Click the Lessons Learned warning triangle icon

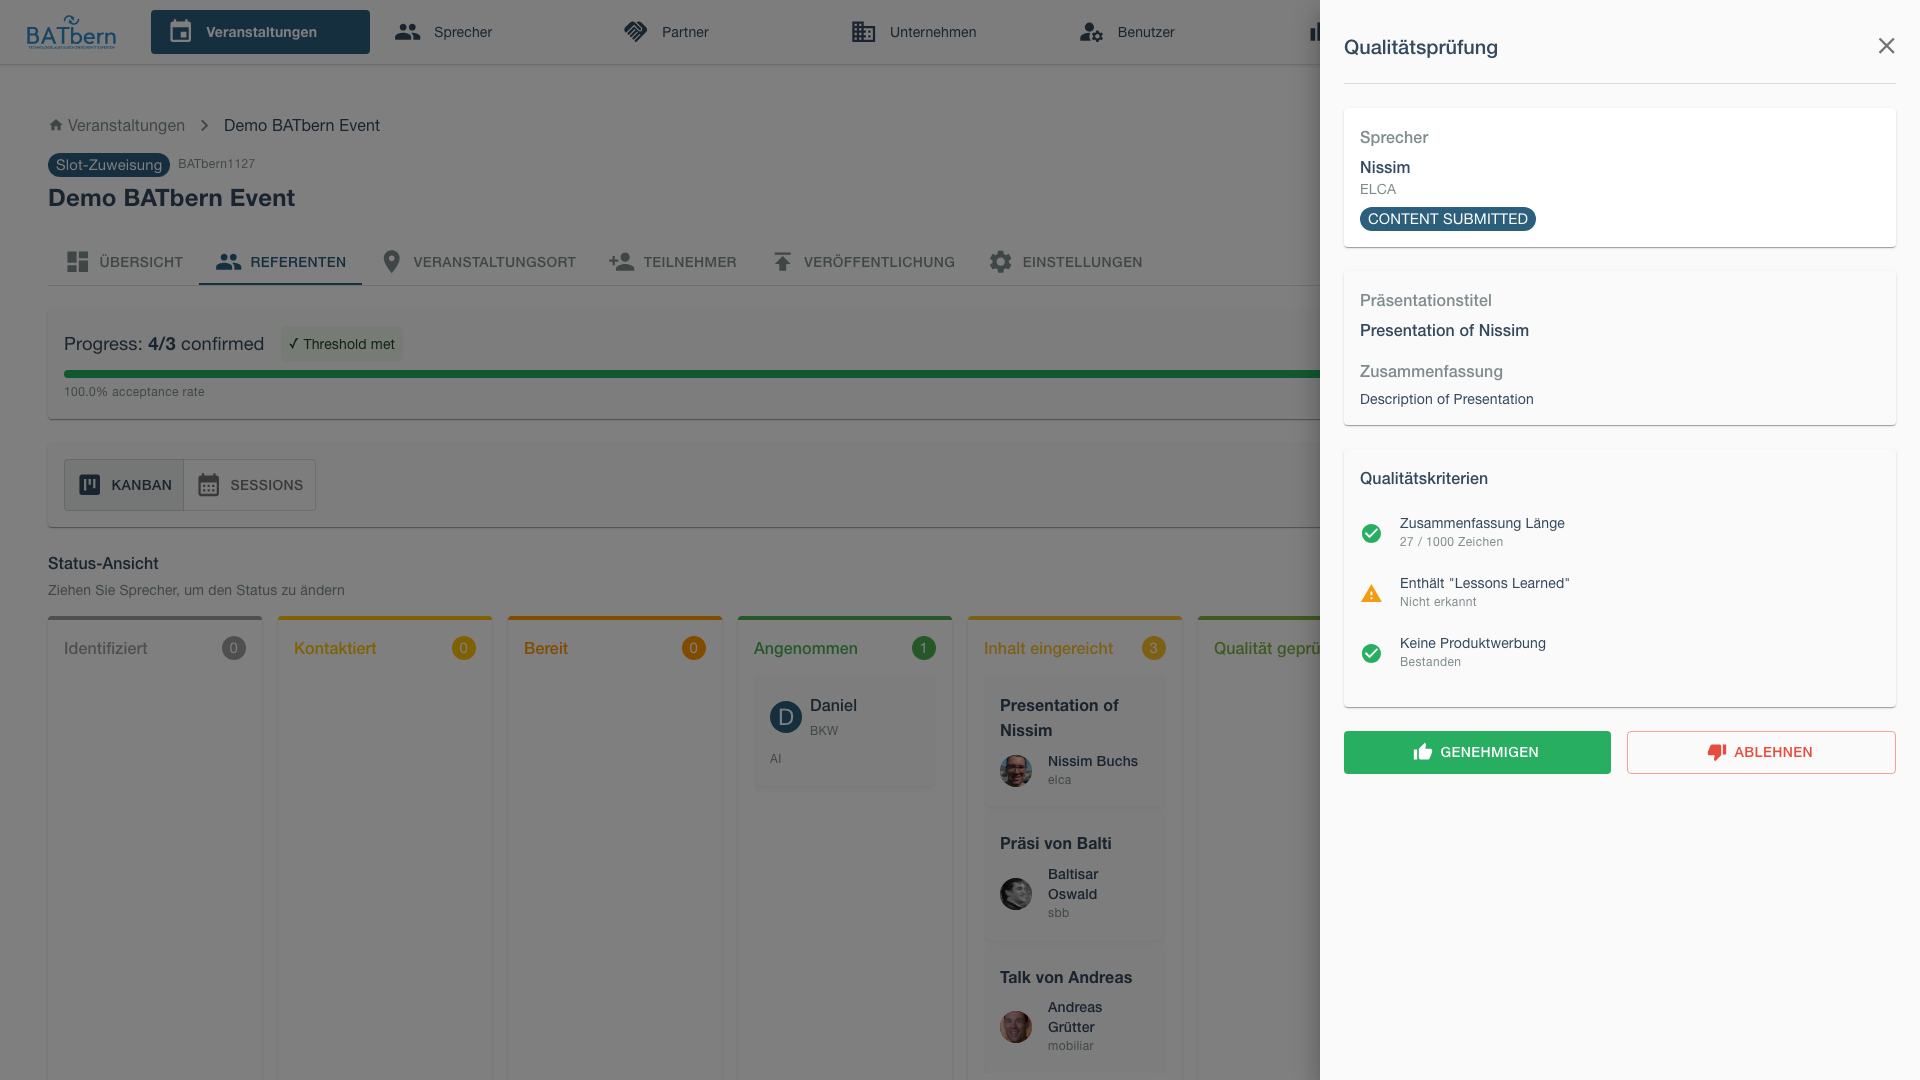pyautogui.click(x=1371, y=593)
